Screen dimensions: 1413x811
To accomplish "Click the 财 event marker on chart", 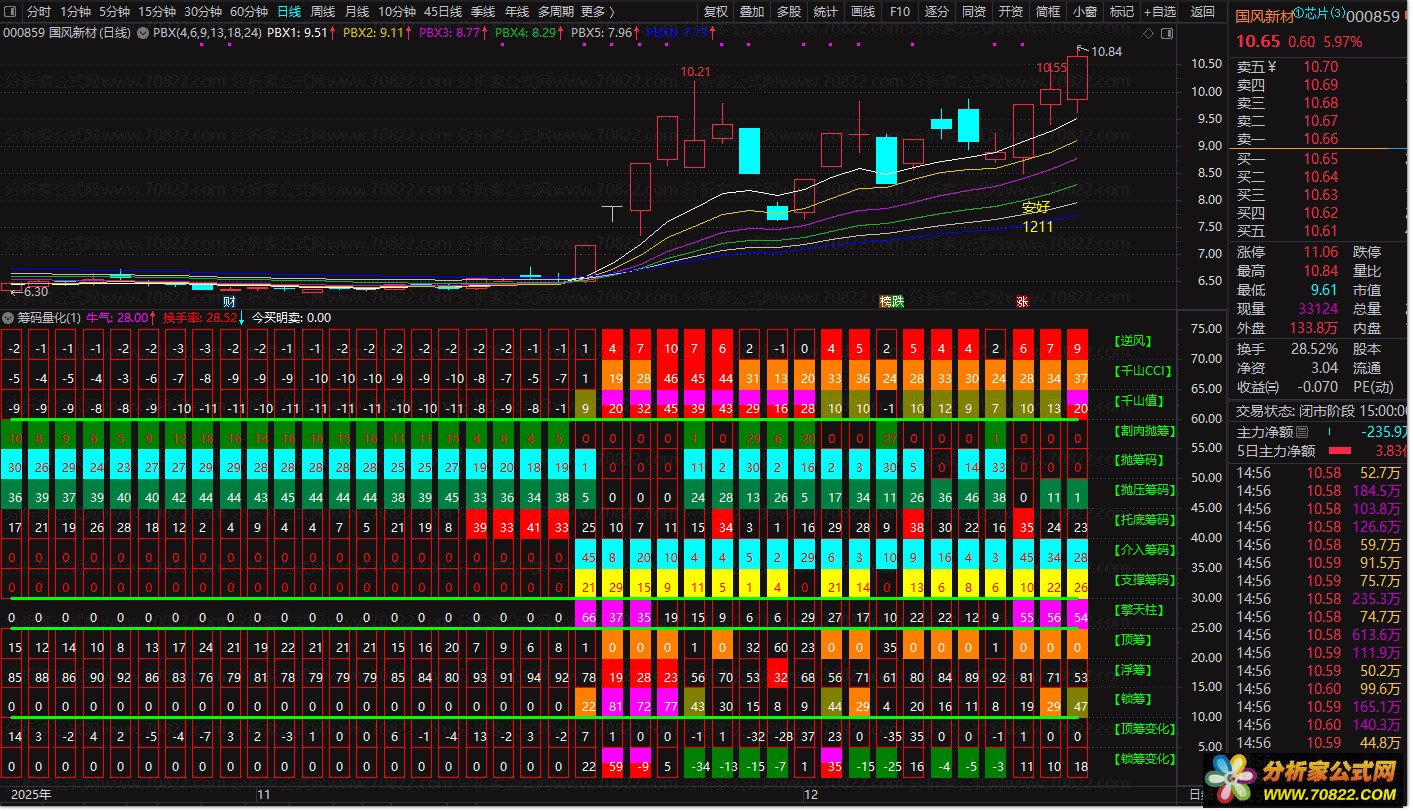I will point(229,301).
